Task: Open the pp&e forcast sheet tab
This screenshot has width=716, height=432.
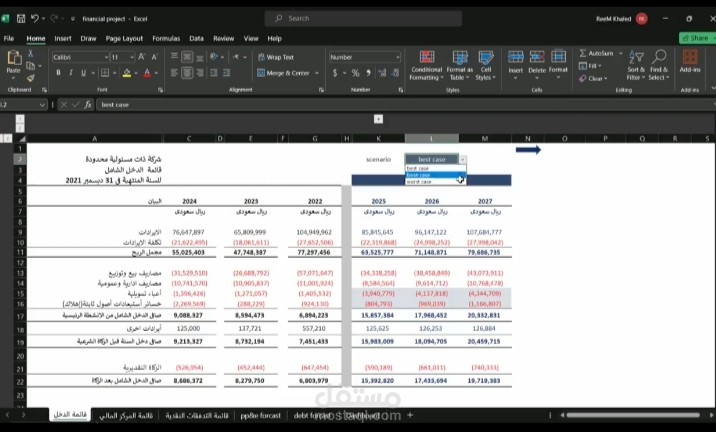Action: point(260,415)
